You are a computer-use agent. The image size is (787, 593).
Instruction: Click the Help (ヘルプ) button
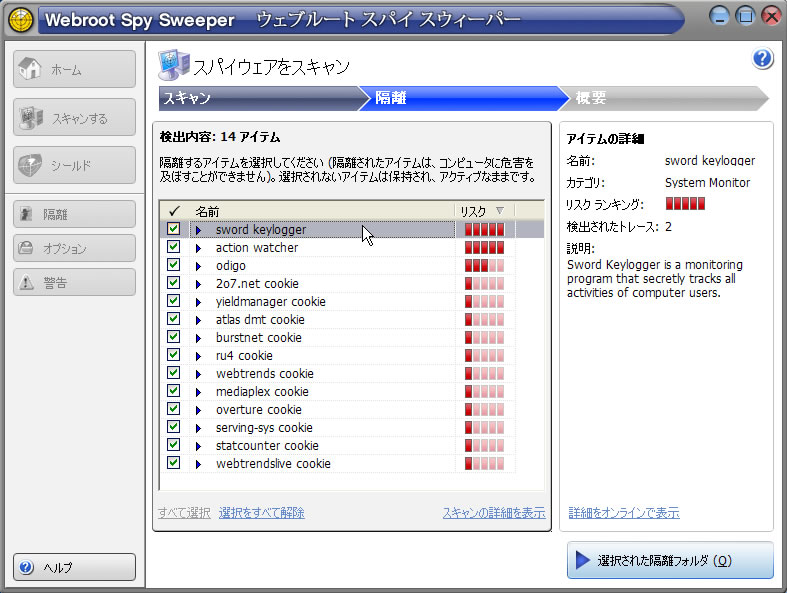pos(74,567)
